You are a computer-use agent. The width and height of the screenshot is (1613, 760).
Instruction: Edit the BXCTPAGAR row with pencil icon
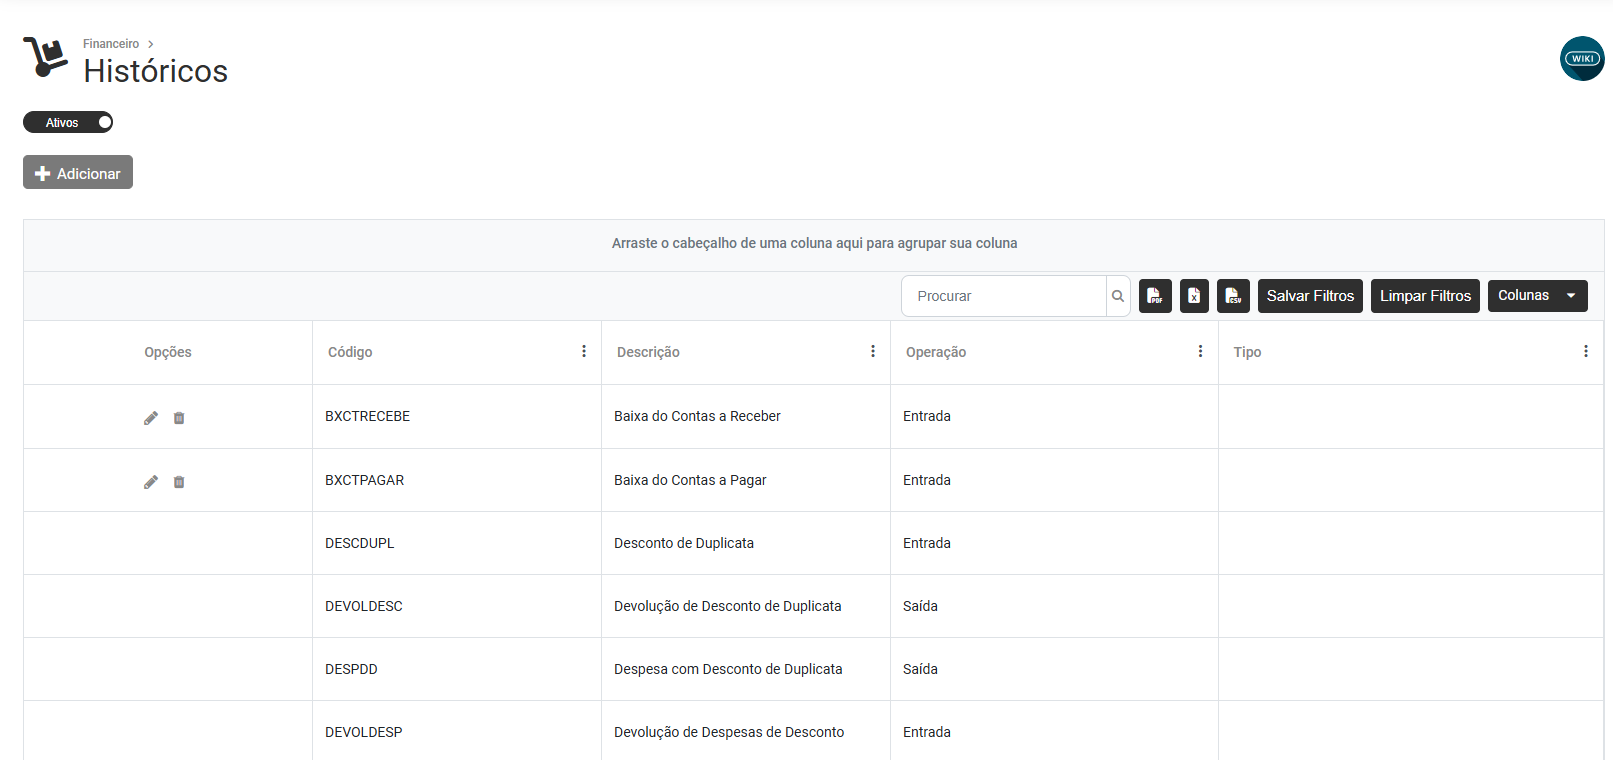[x=151, y=482]
